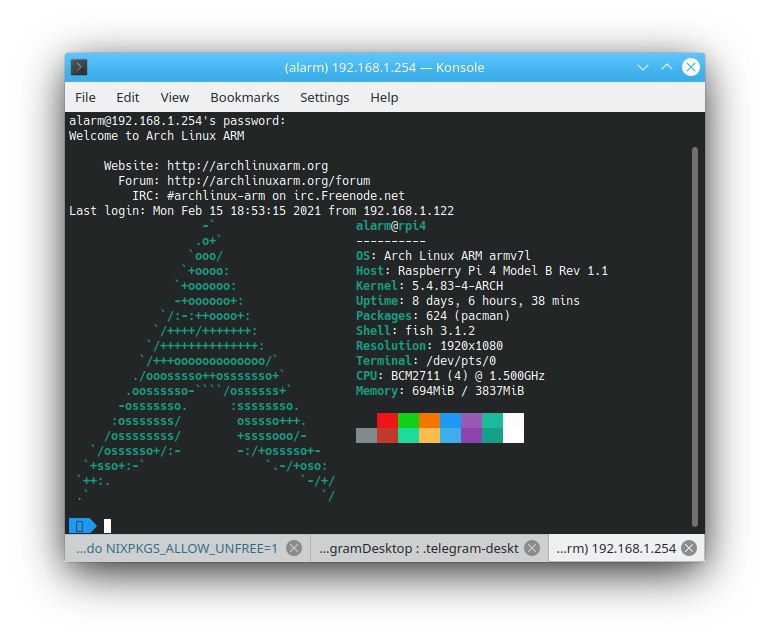
Task: Click the 'Uptime: 8 days, 6 hours' line
Action: point(468,301)
